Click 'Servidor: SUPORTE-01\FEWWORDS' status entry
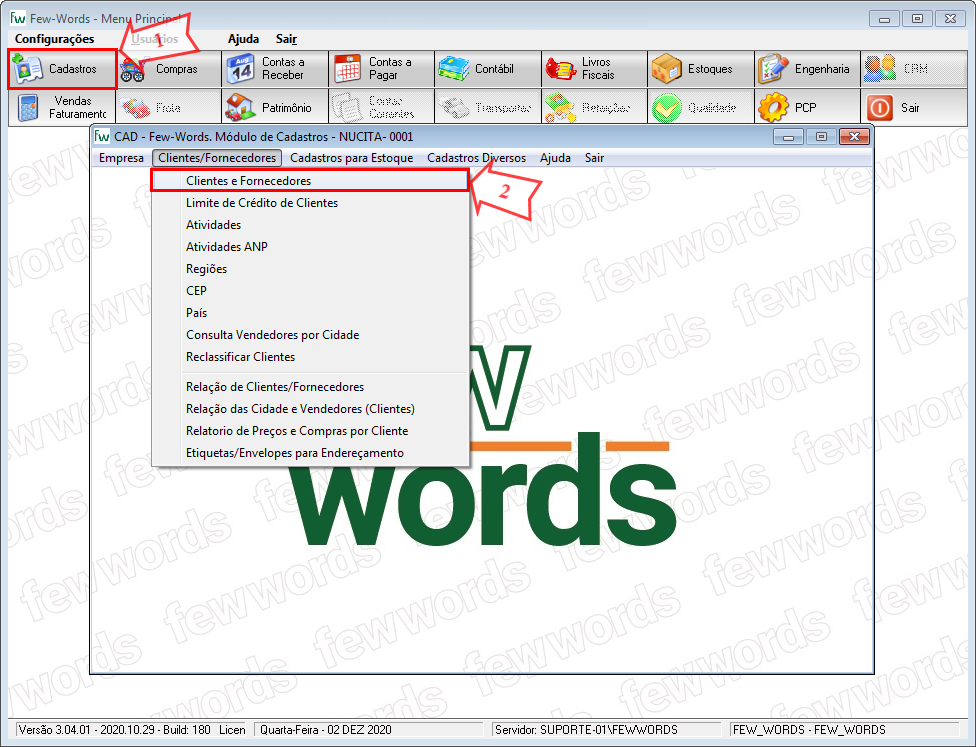 click(586, 730)
